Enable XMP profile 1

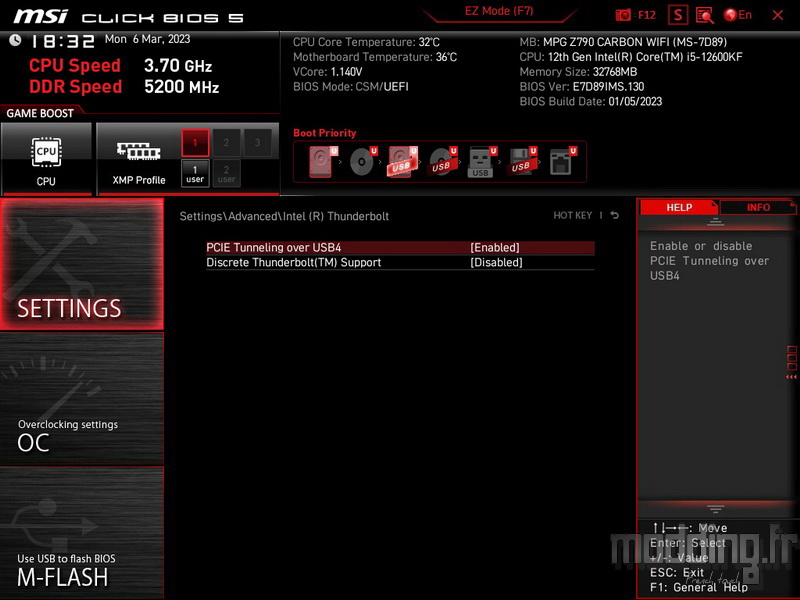coord(195,142)
